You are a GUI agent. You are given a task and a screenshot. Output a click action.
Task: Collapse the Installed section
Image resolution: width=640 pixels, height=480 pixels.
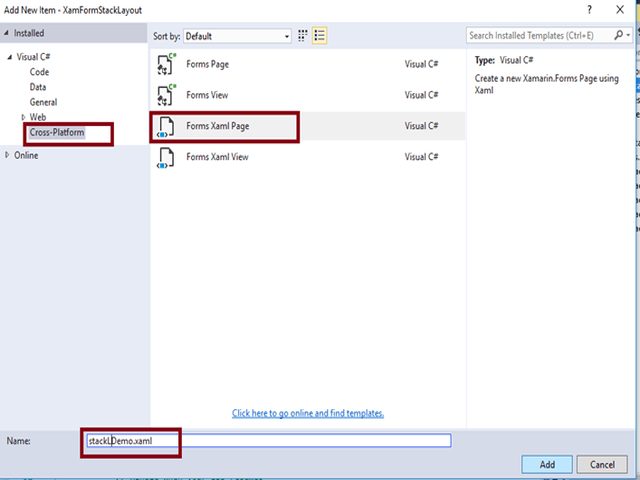click(x=6, y=33)
